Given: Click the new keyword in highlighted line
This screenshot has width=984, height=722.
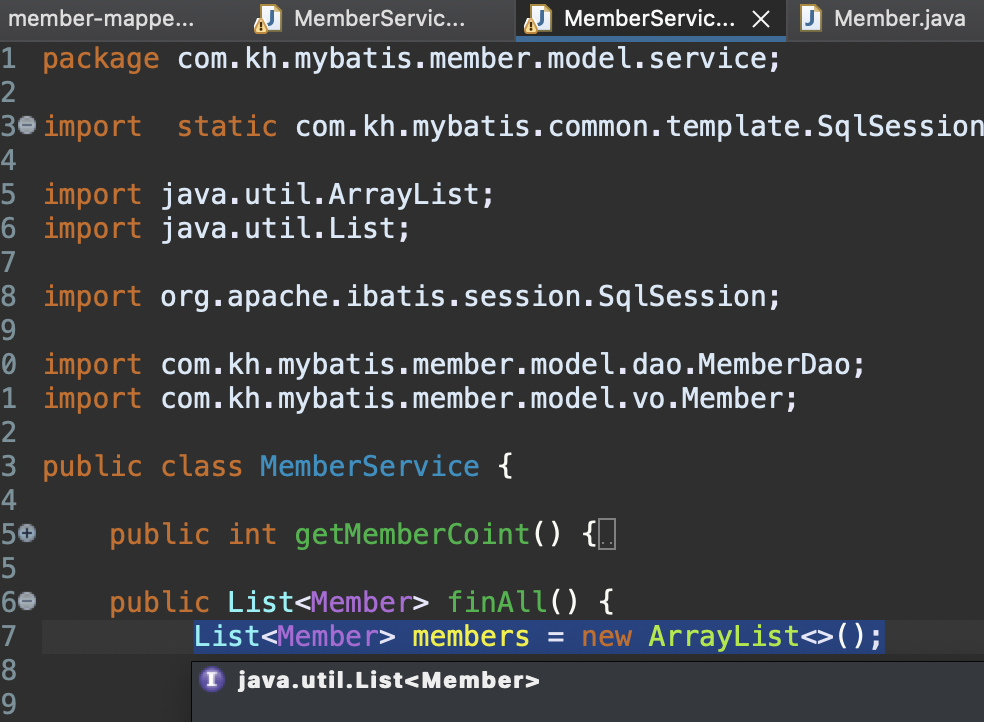Looking at the screenshot, I should 606,637.
